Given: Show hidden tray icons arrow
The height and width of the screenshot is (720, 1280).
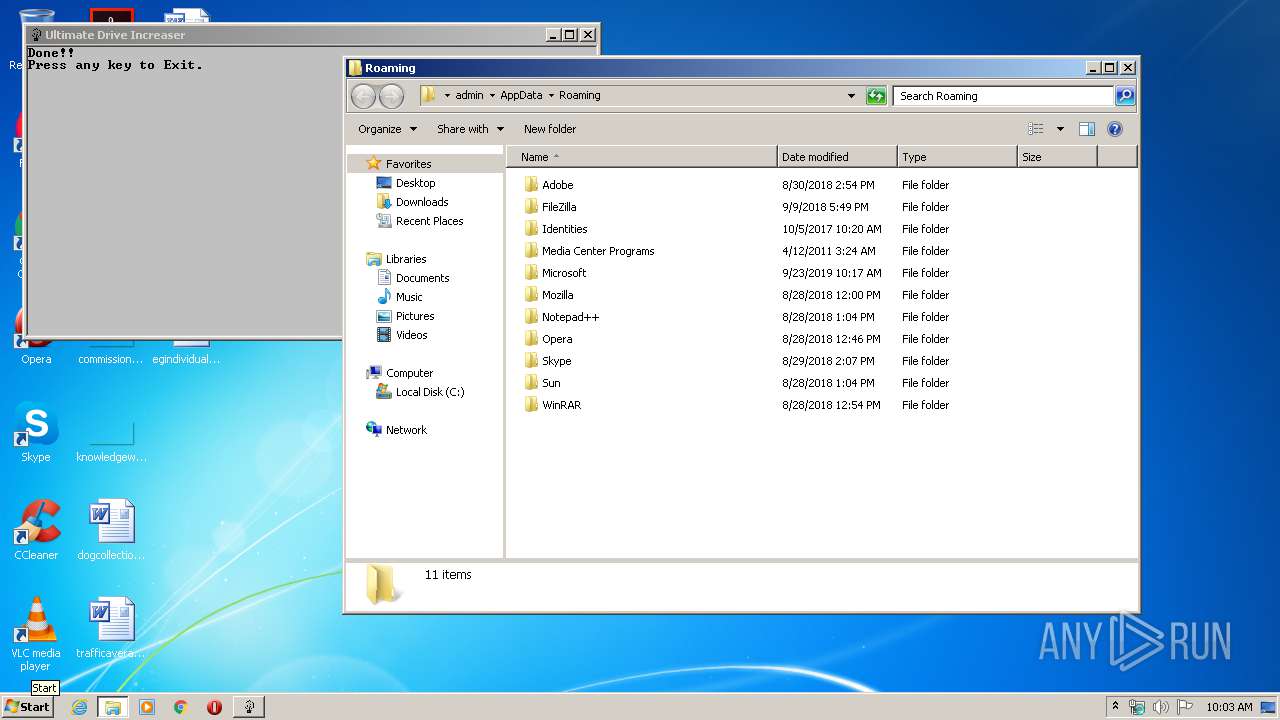Looking at the screenshot, I should 1115,706.
